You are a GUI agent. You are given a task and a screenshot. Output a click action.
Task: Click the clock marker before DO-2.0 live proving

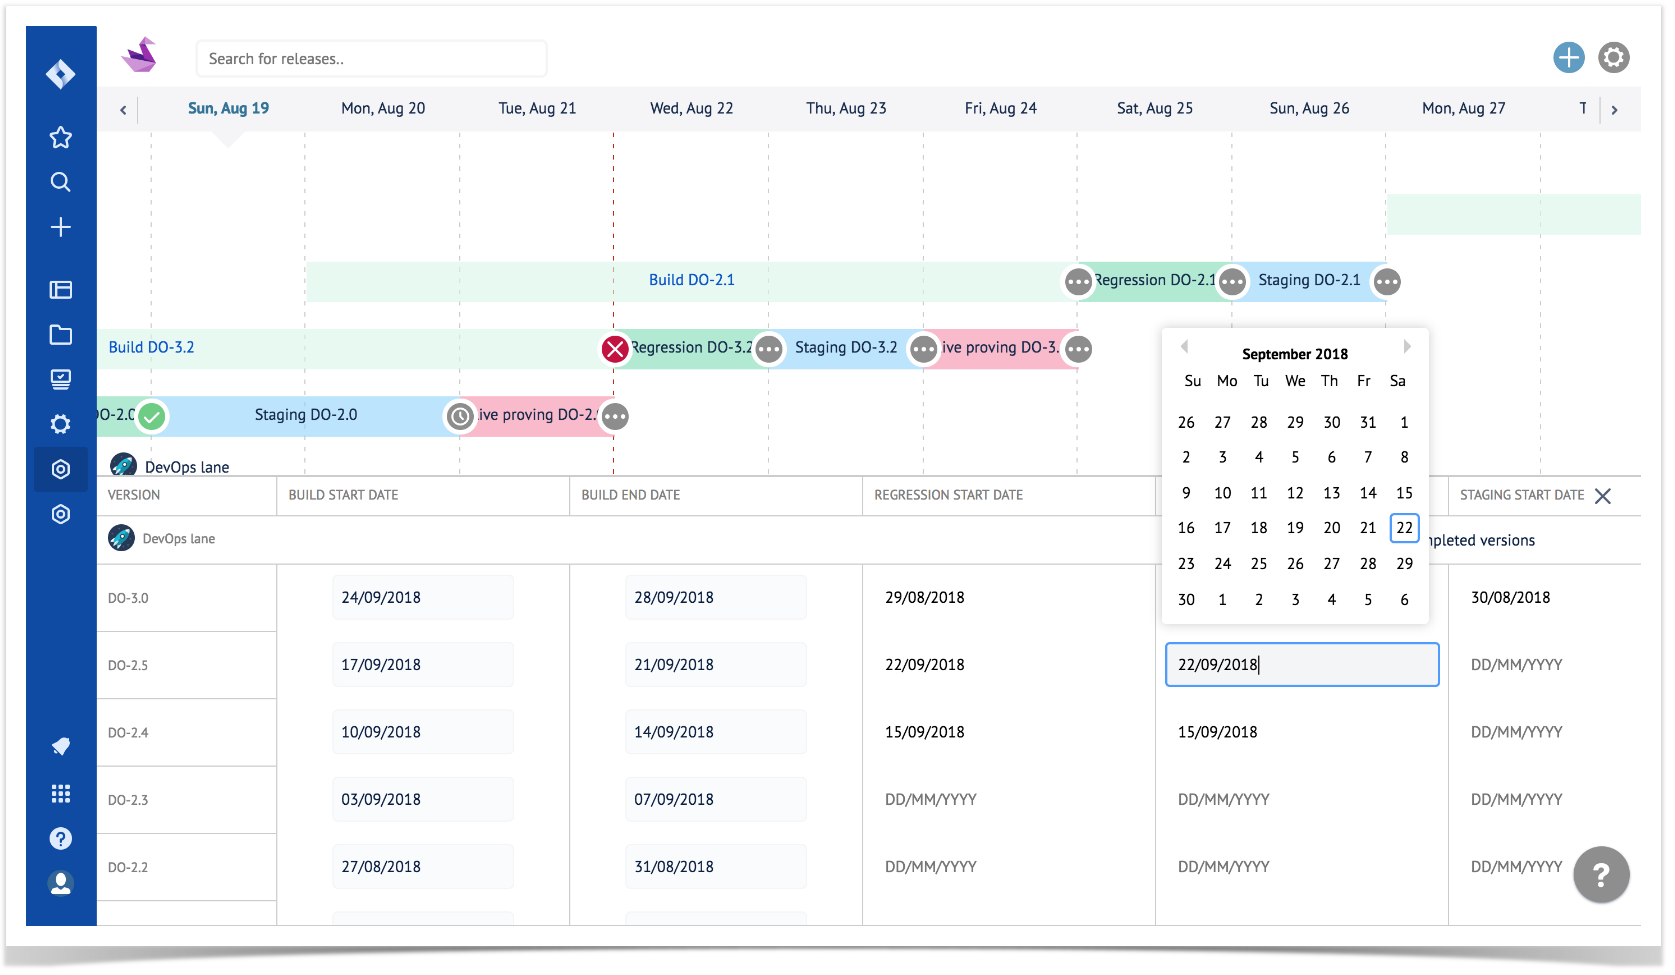pos(460,416)
